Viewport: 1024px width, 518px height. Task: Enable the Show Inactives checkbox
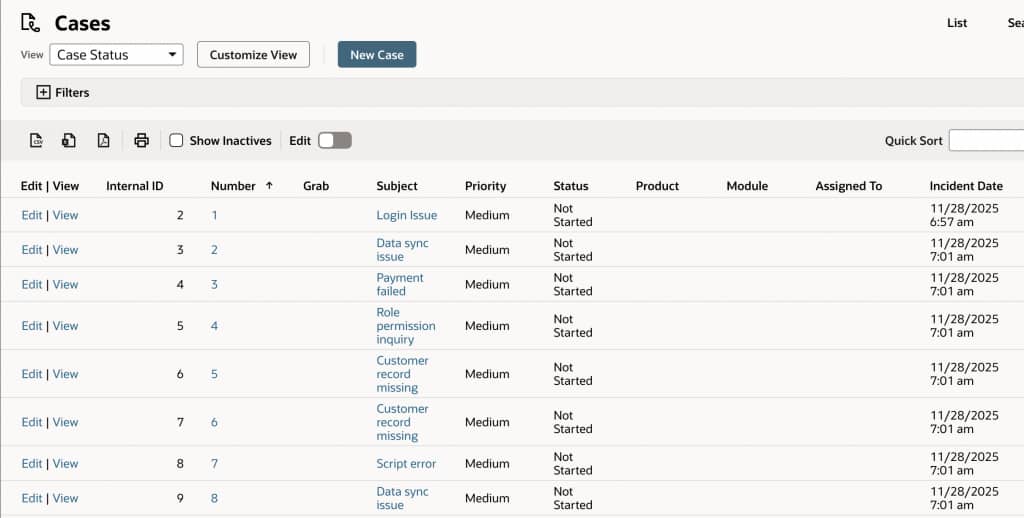tap(176, 141)
